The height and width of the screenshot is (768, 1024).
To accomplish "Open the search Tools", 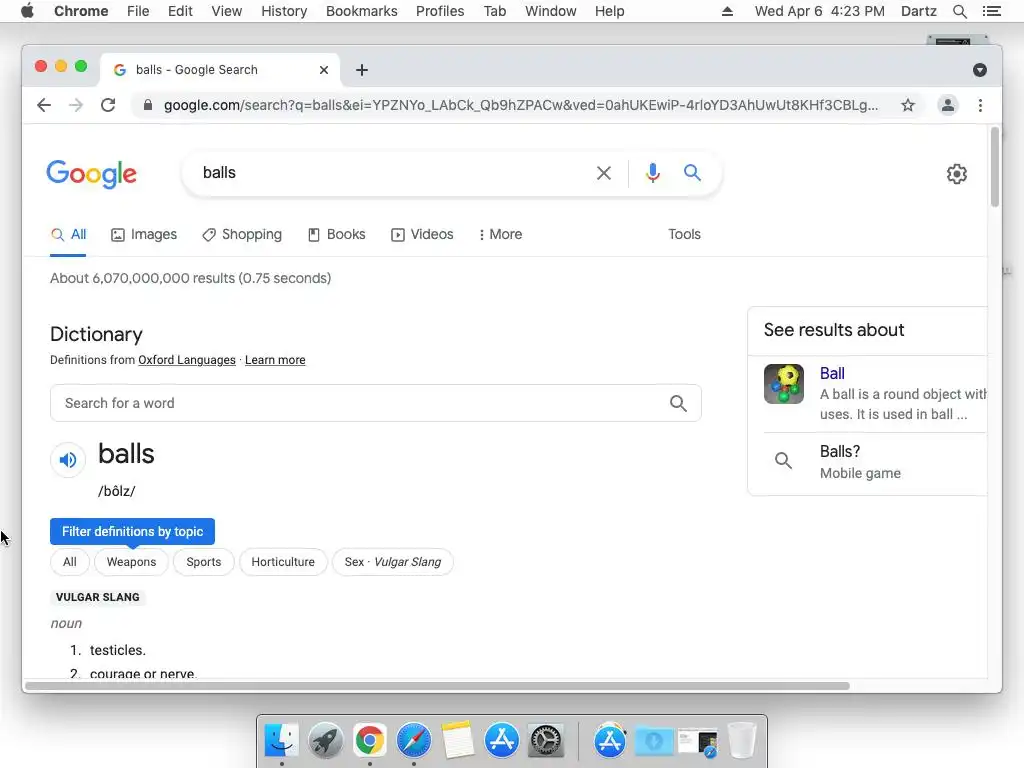I will pyautogui.click(x=684, y=234).
